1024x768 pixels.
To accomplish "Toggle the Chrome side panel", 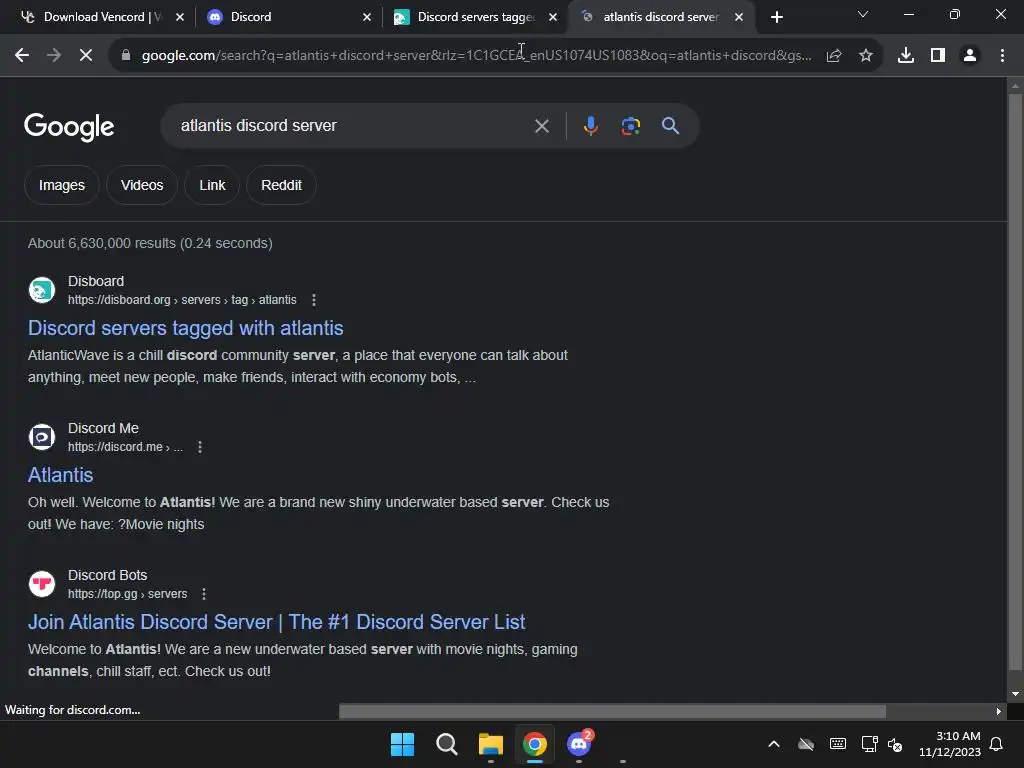I will coord(938,56).
